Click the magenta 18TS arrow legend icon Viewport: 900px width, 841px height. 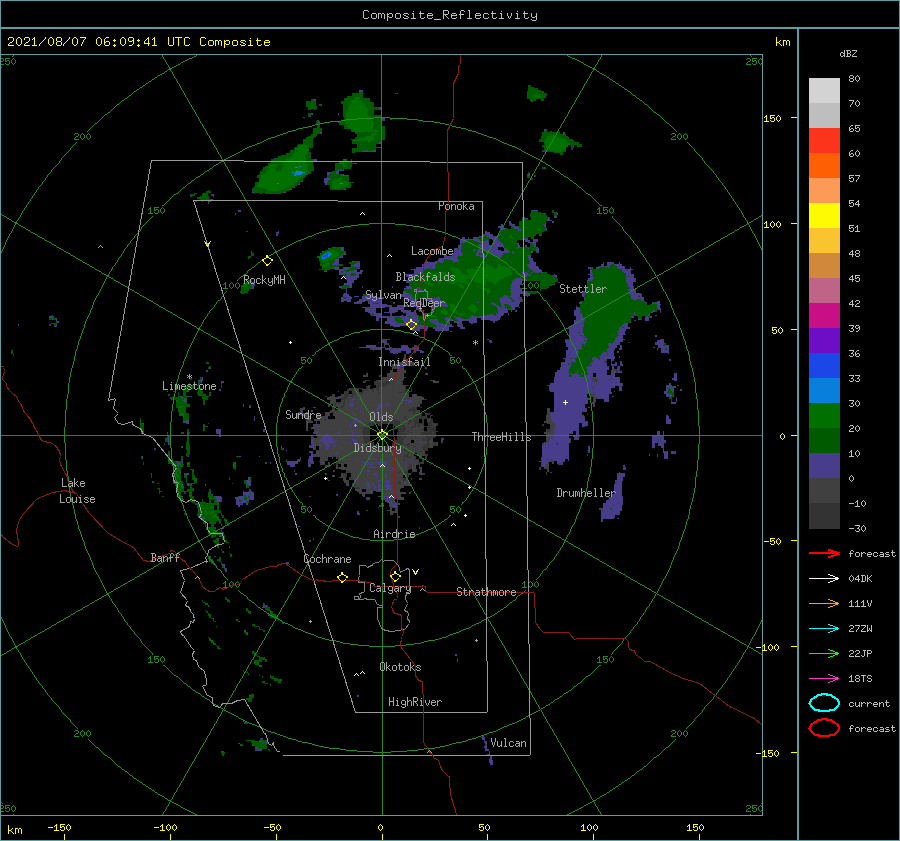tap(824, 679)
